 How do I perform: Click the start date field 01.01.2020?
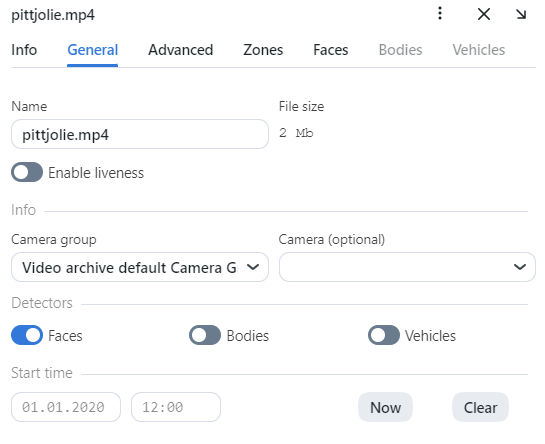(x=66, y=407)
